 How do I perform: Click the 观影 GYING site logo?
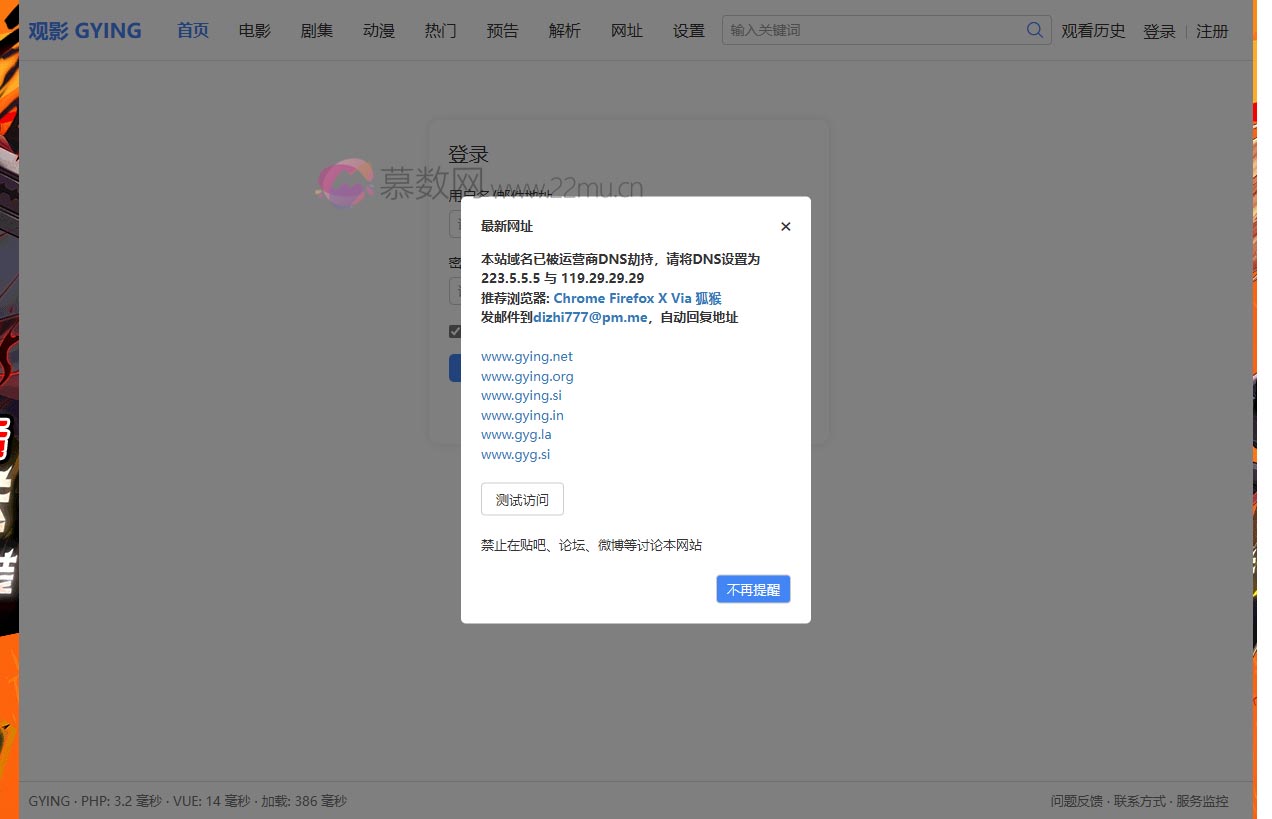pyautogui.click(x=85, y=30)
